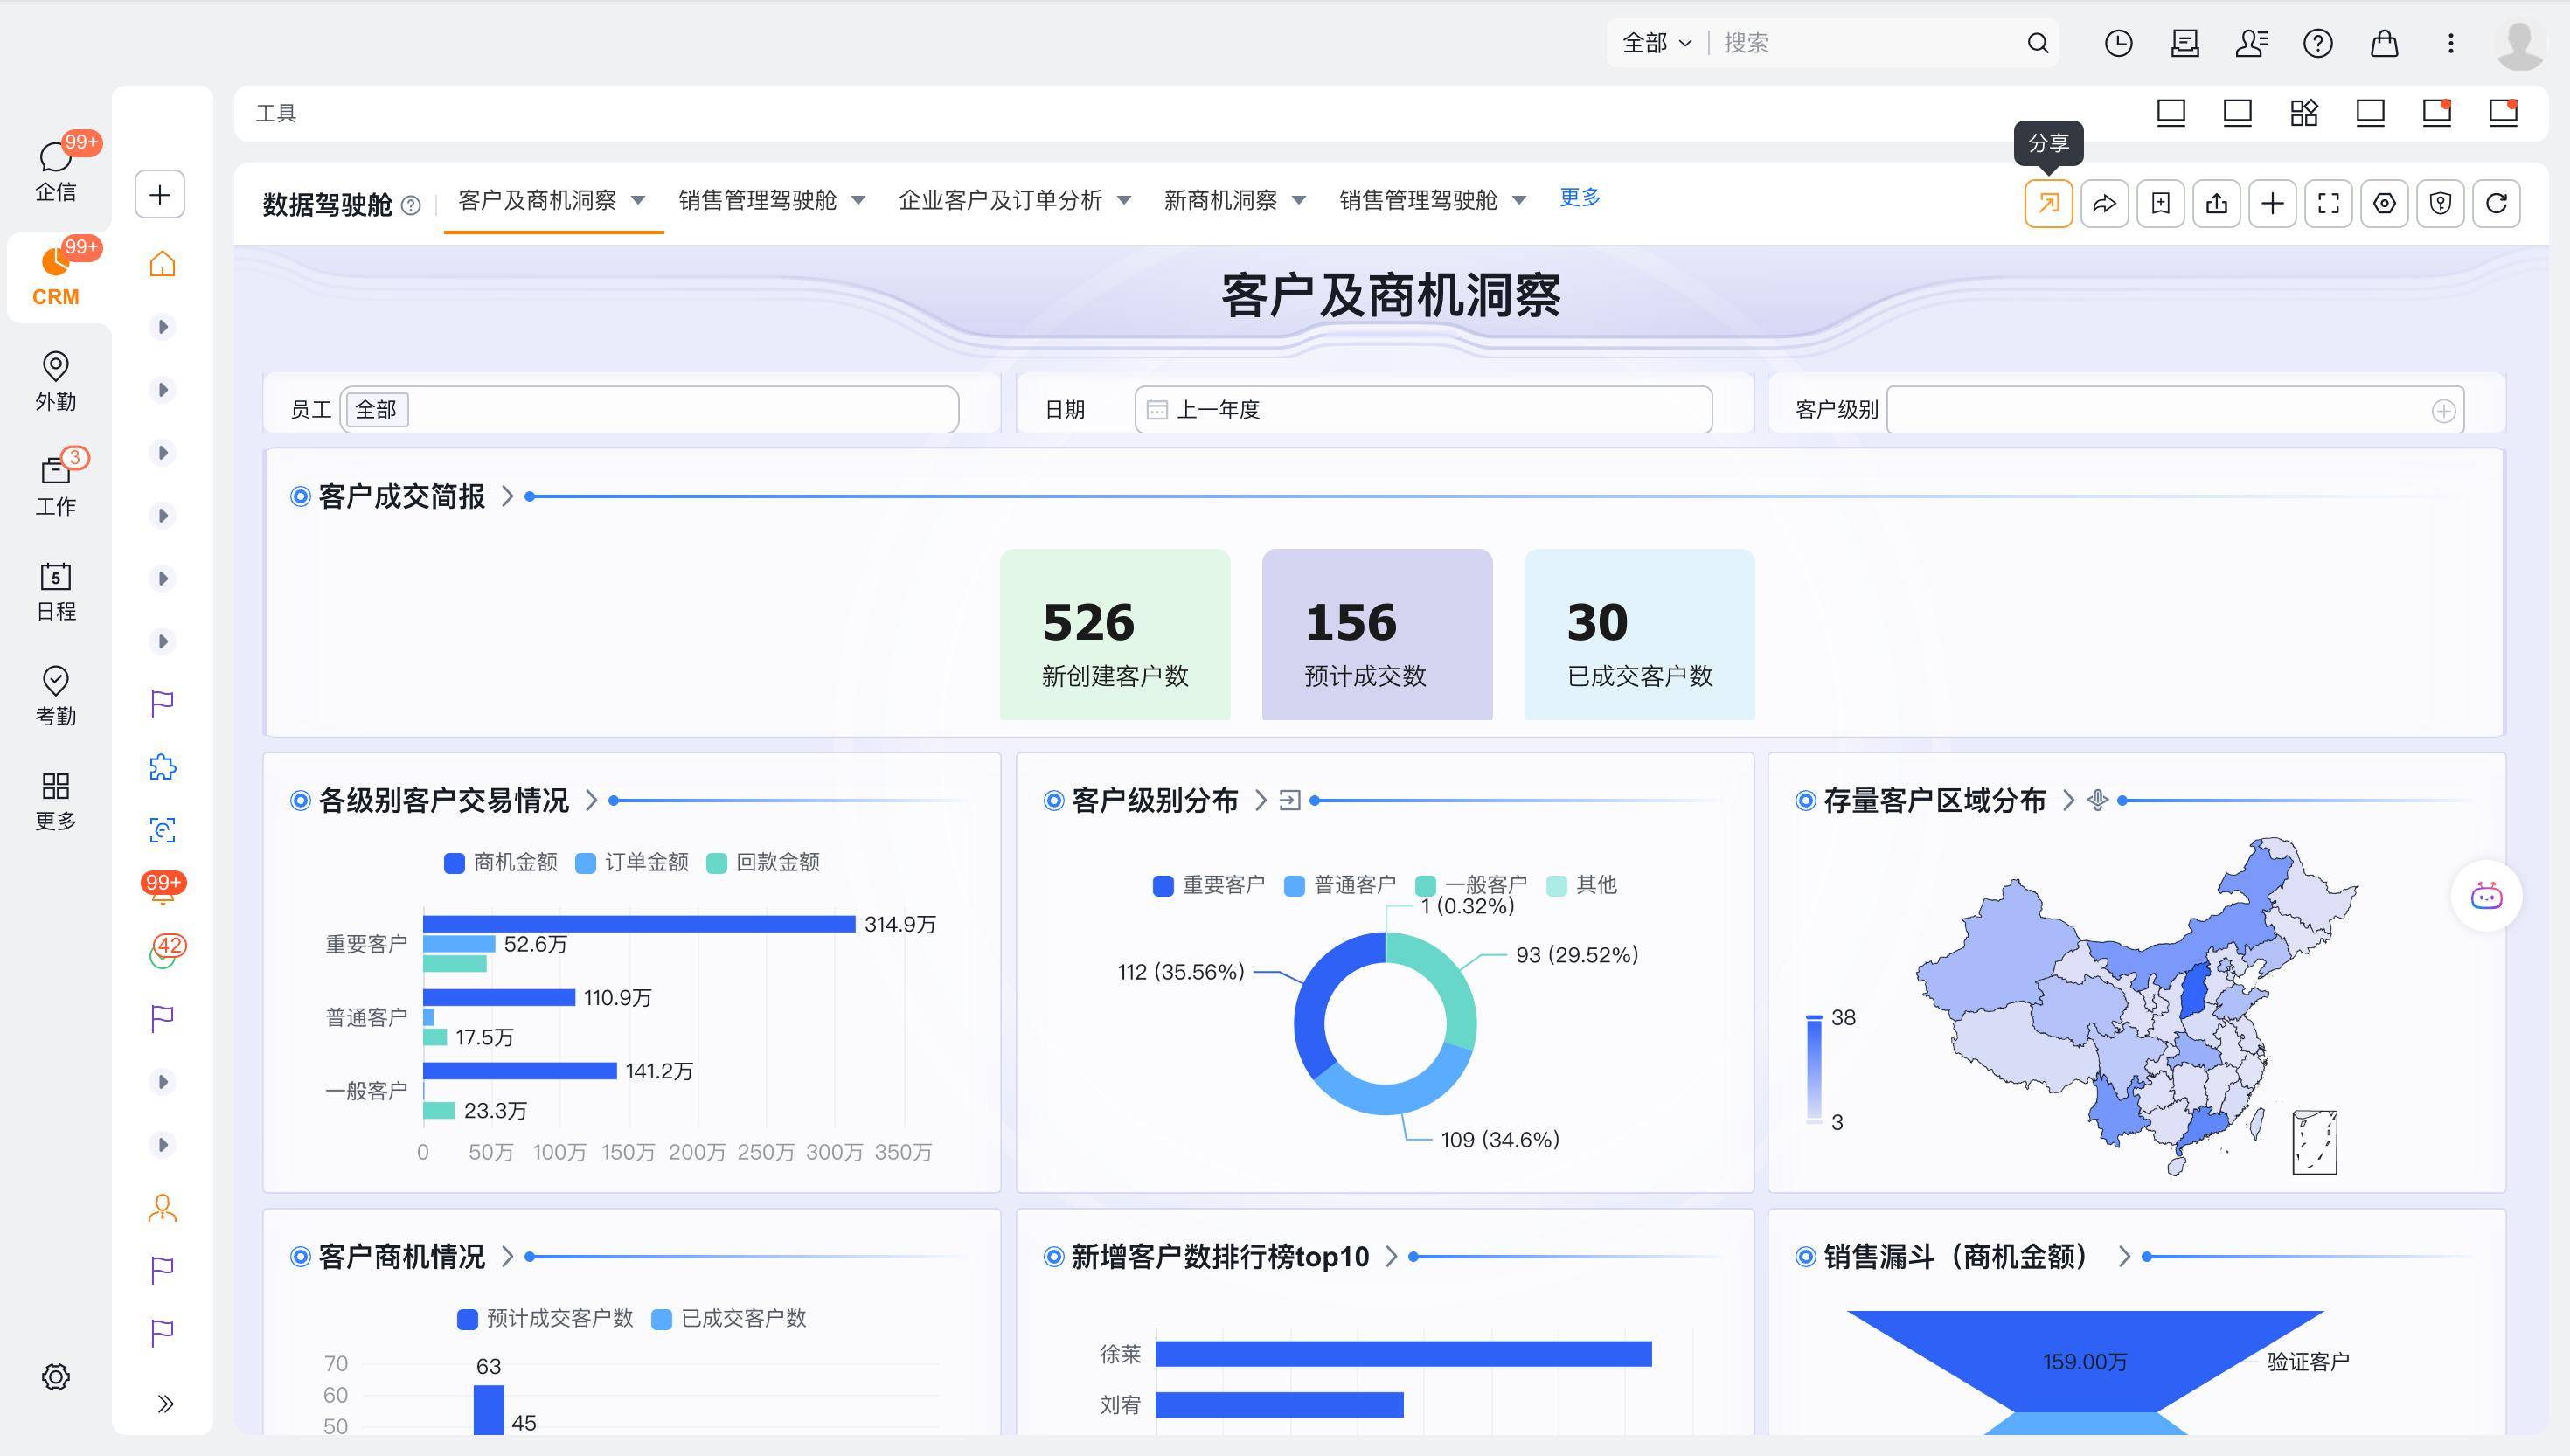The image size is (2570, 1456).
Task: Toggle the 已成交客户数 legend item
Action: tap(729, 1319)
